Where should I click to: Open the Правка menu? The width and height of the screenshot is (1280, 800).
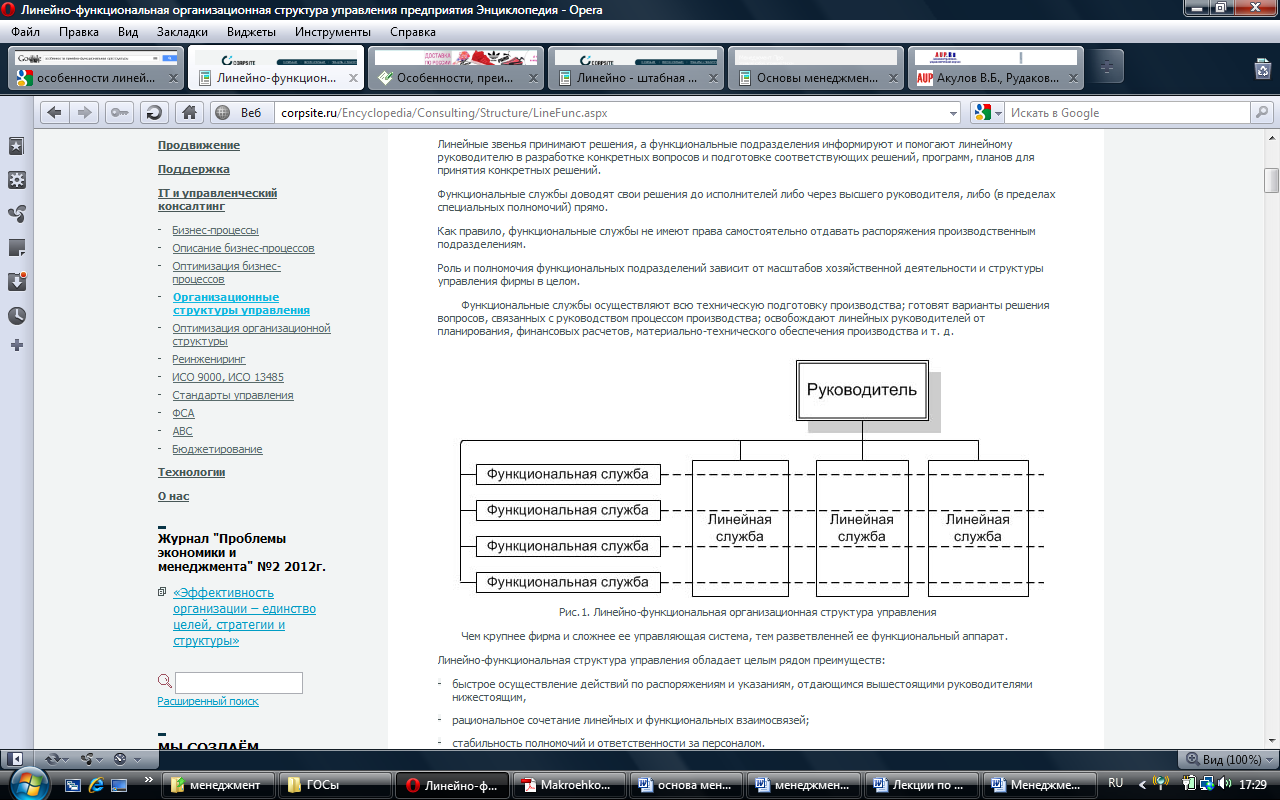click(79, 31)
